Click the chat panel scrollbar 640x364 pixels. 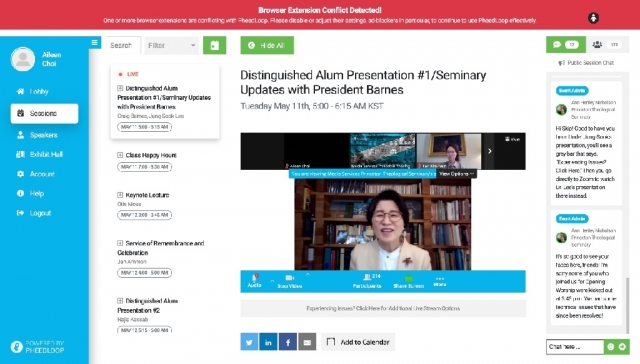[627, 305]
